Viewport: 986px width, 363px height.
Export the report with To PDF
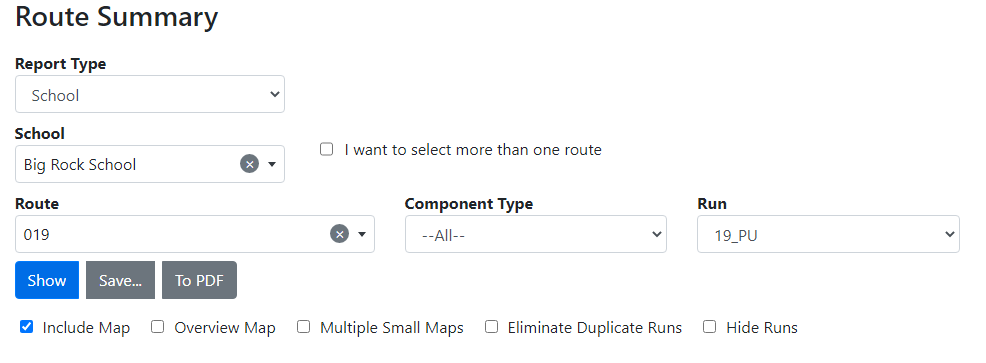coord(199,280)
